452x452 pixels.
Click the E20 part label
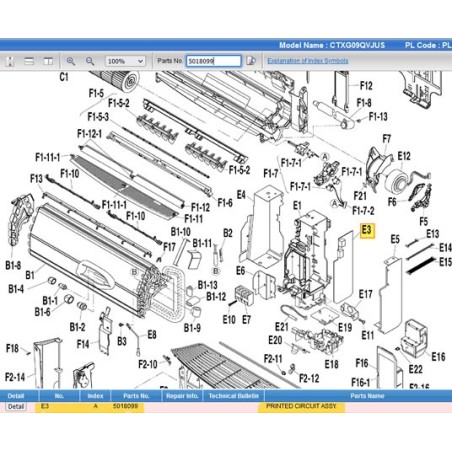click(275, 340)
